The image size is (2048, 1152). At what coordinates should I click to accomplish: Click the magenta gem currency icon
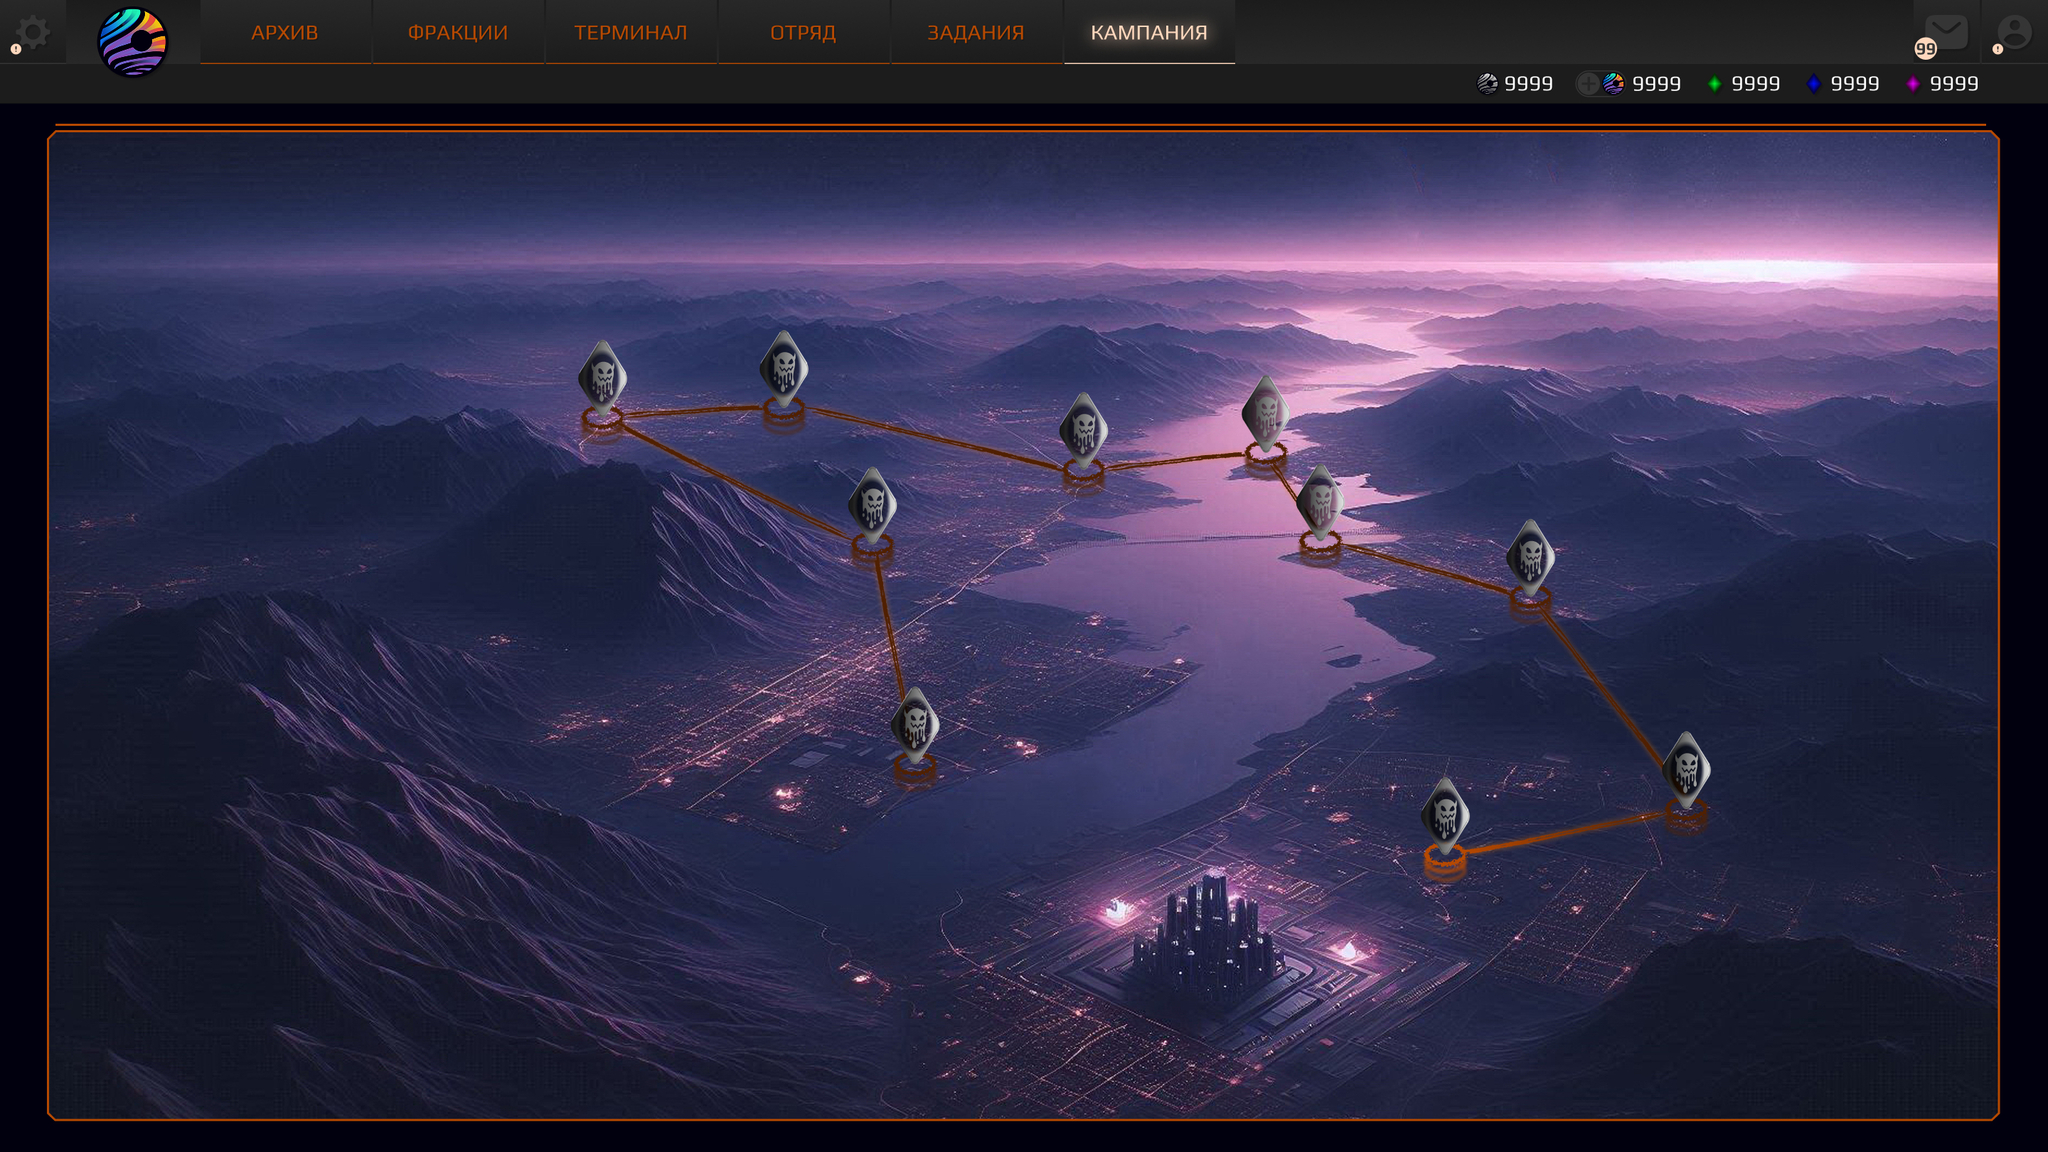coord(1913,84)
